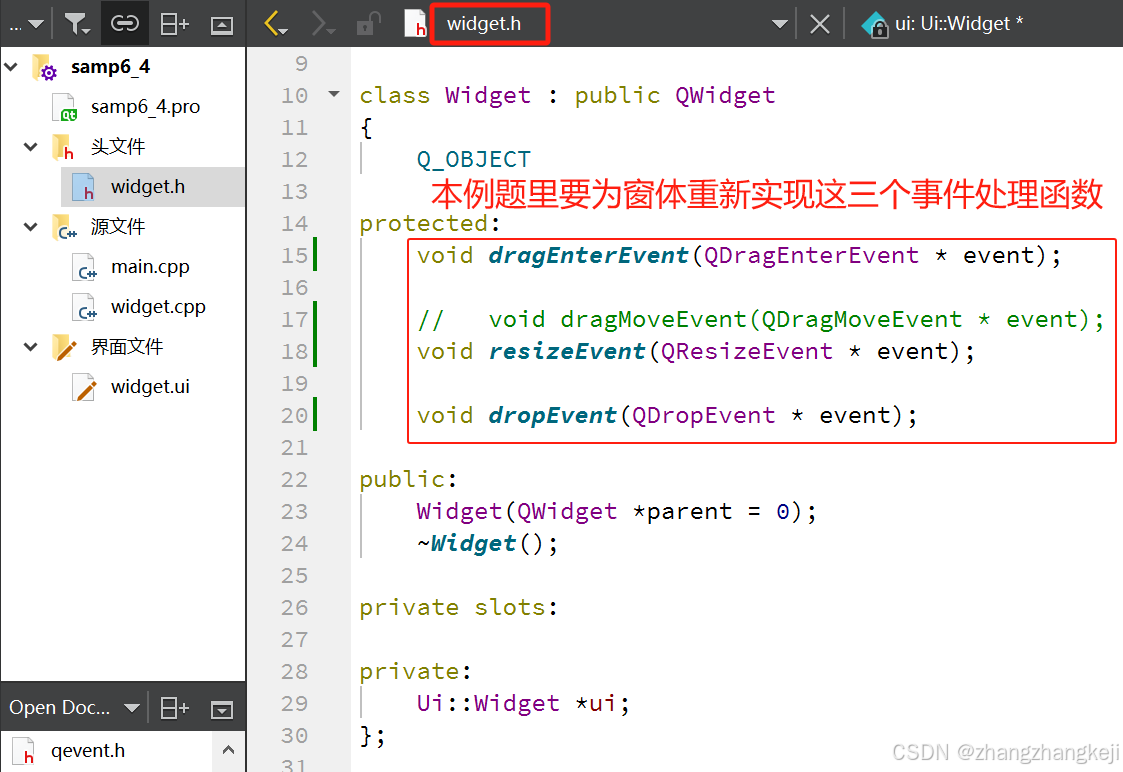Screen dimensions: 1123x772
Task: Click the open documents list up arrow
Action: click(228, 751)
